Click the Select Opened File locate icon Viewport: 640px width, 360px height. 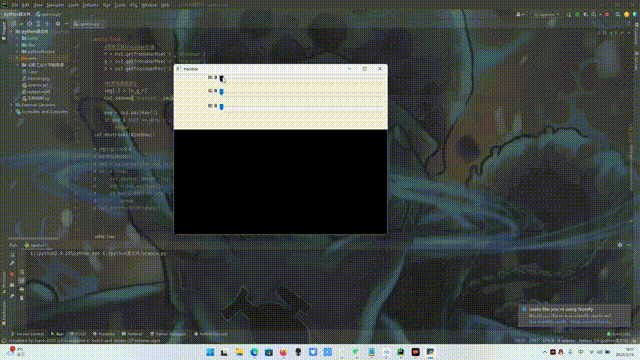(x=29, y=24)
